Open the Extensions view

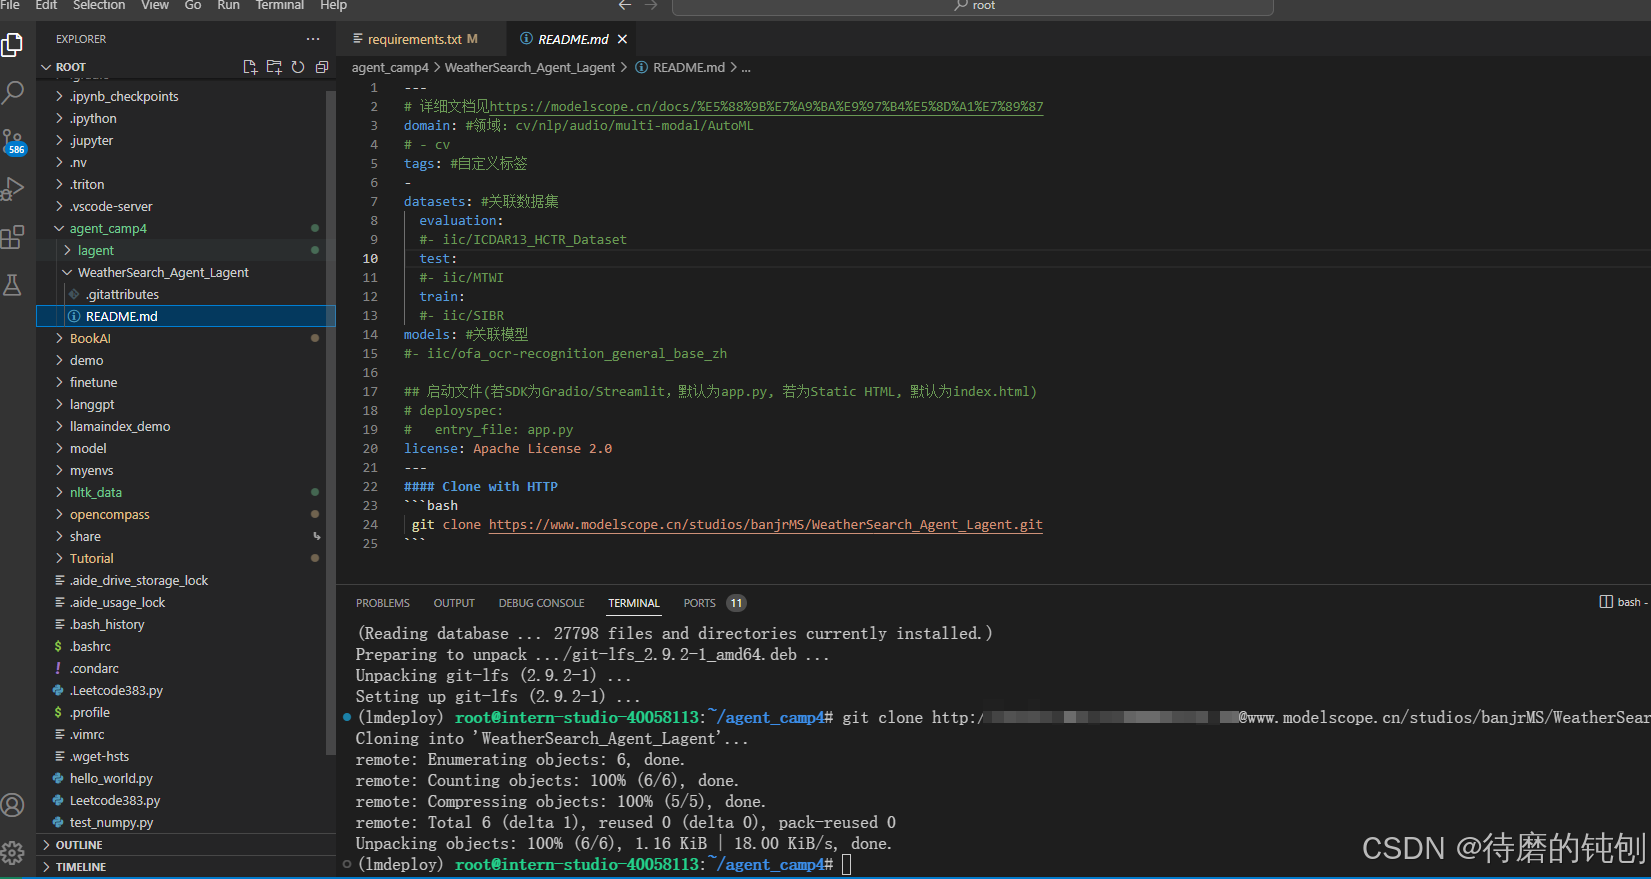coord(13,237)
